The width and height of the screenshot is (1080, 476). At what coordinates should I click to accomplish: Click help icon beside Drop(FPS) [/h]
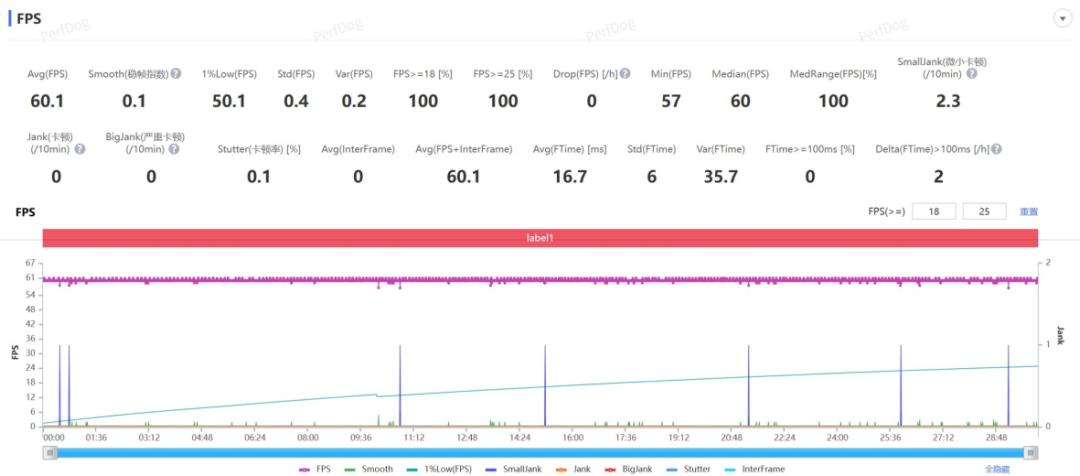point(626,74)
